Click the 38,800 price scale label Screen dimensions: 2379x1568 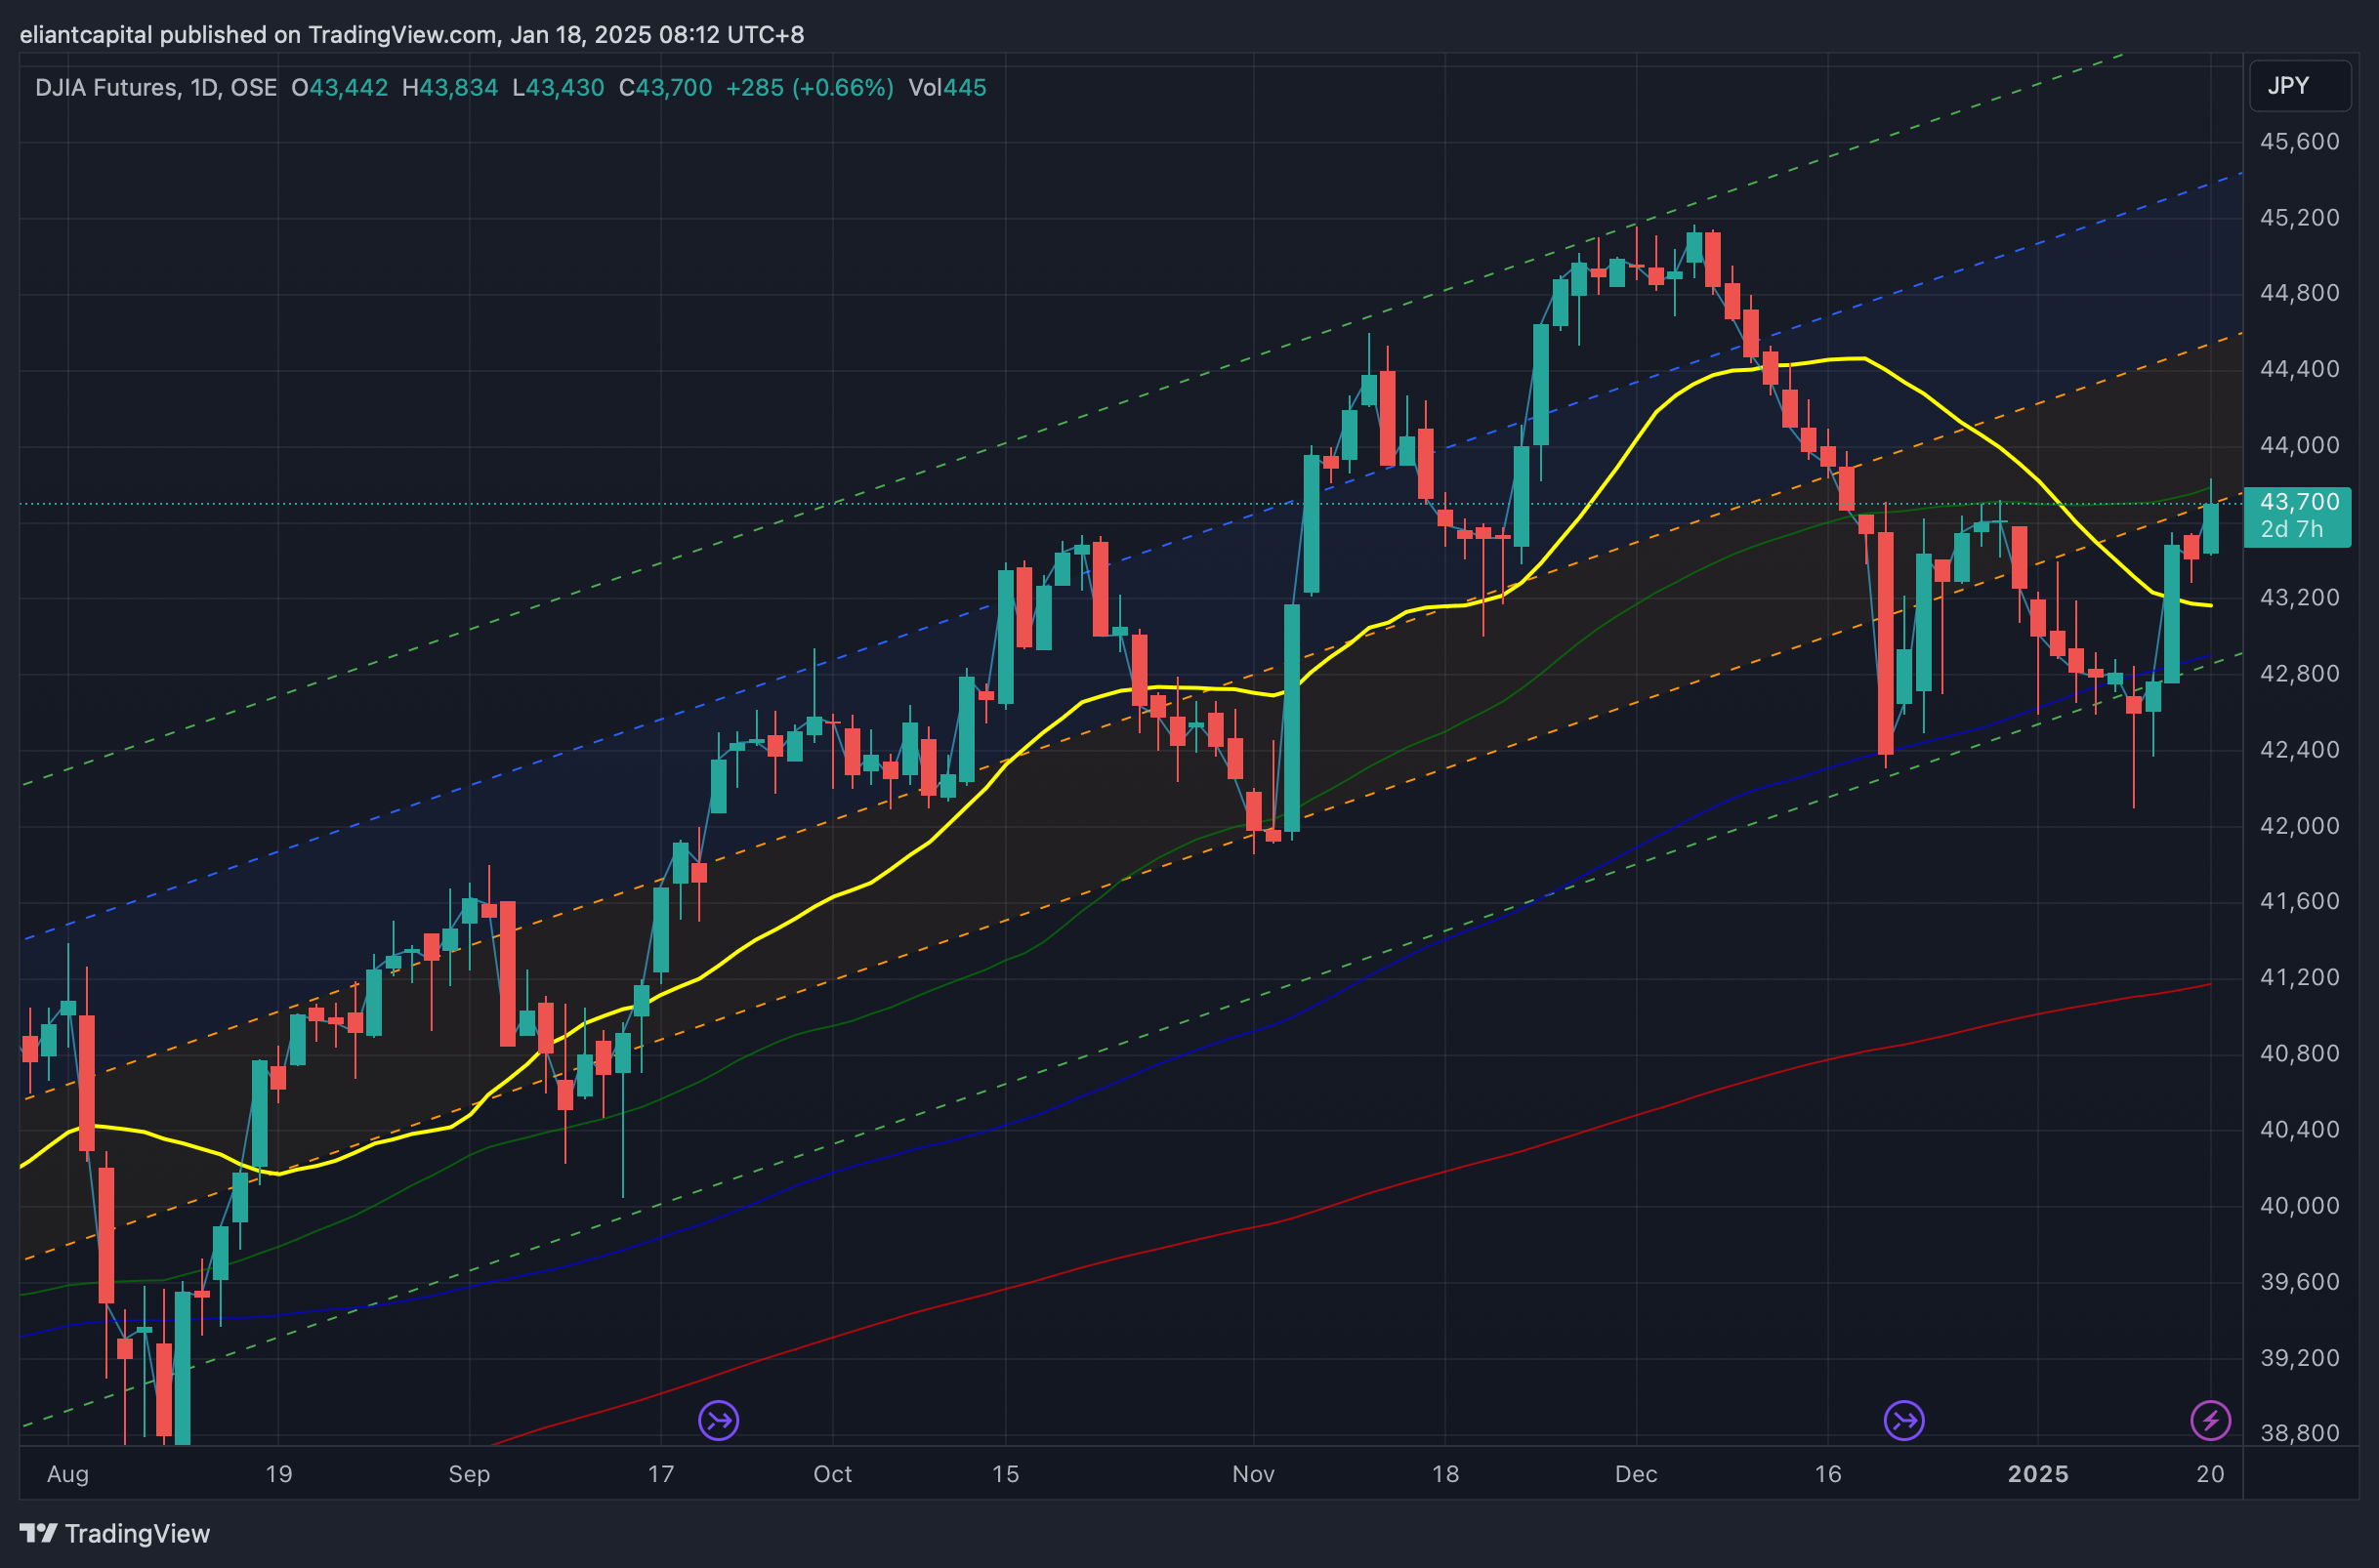coord(2299,1433)
